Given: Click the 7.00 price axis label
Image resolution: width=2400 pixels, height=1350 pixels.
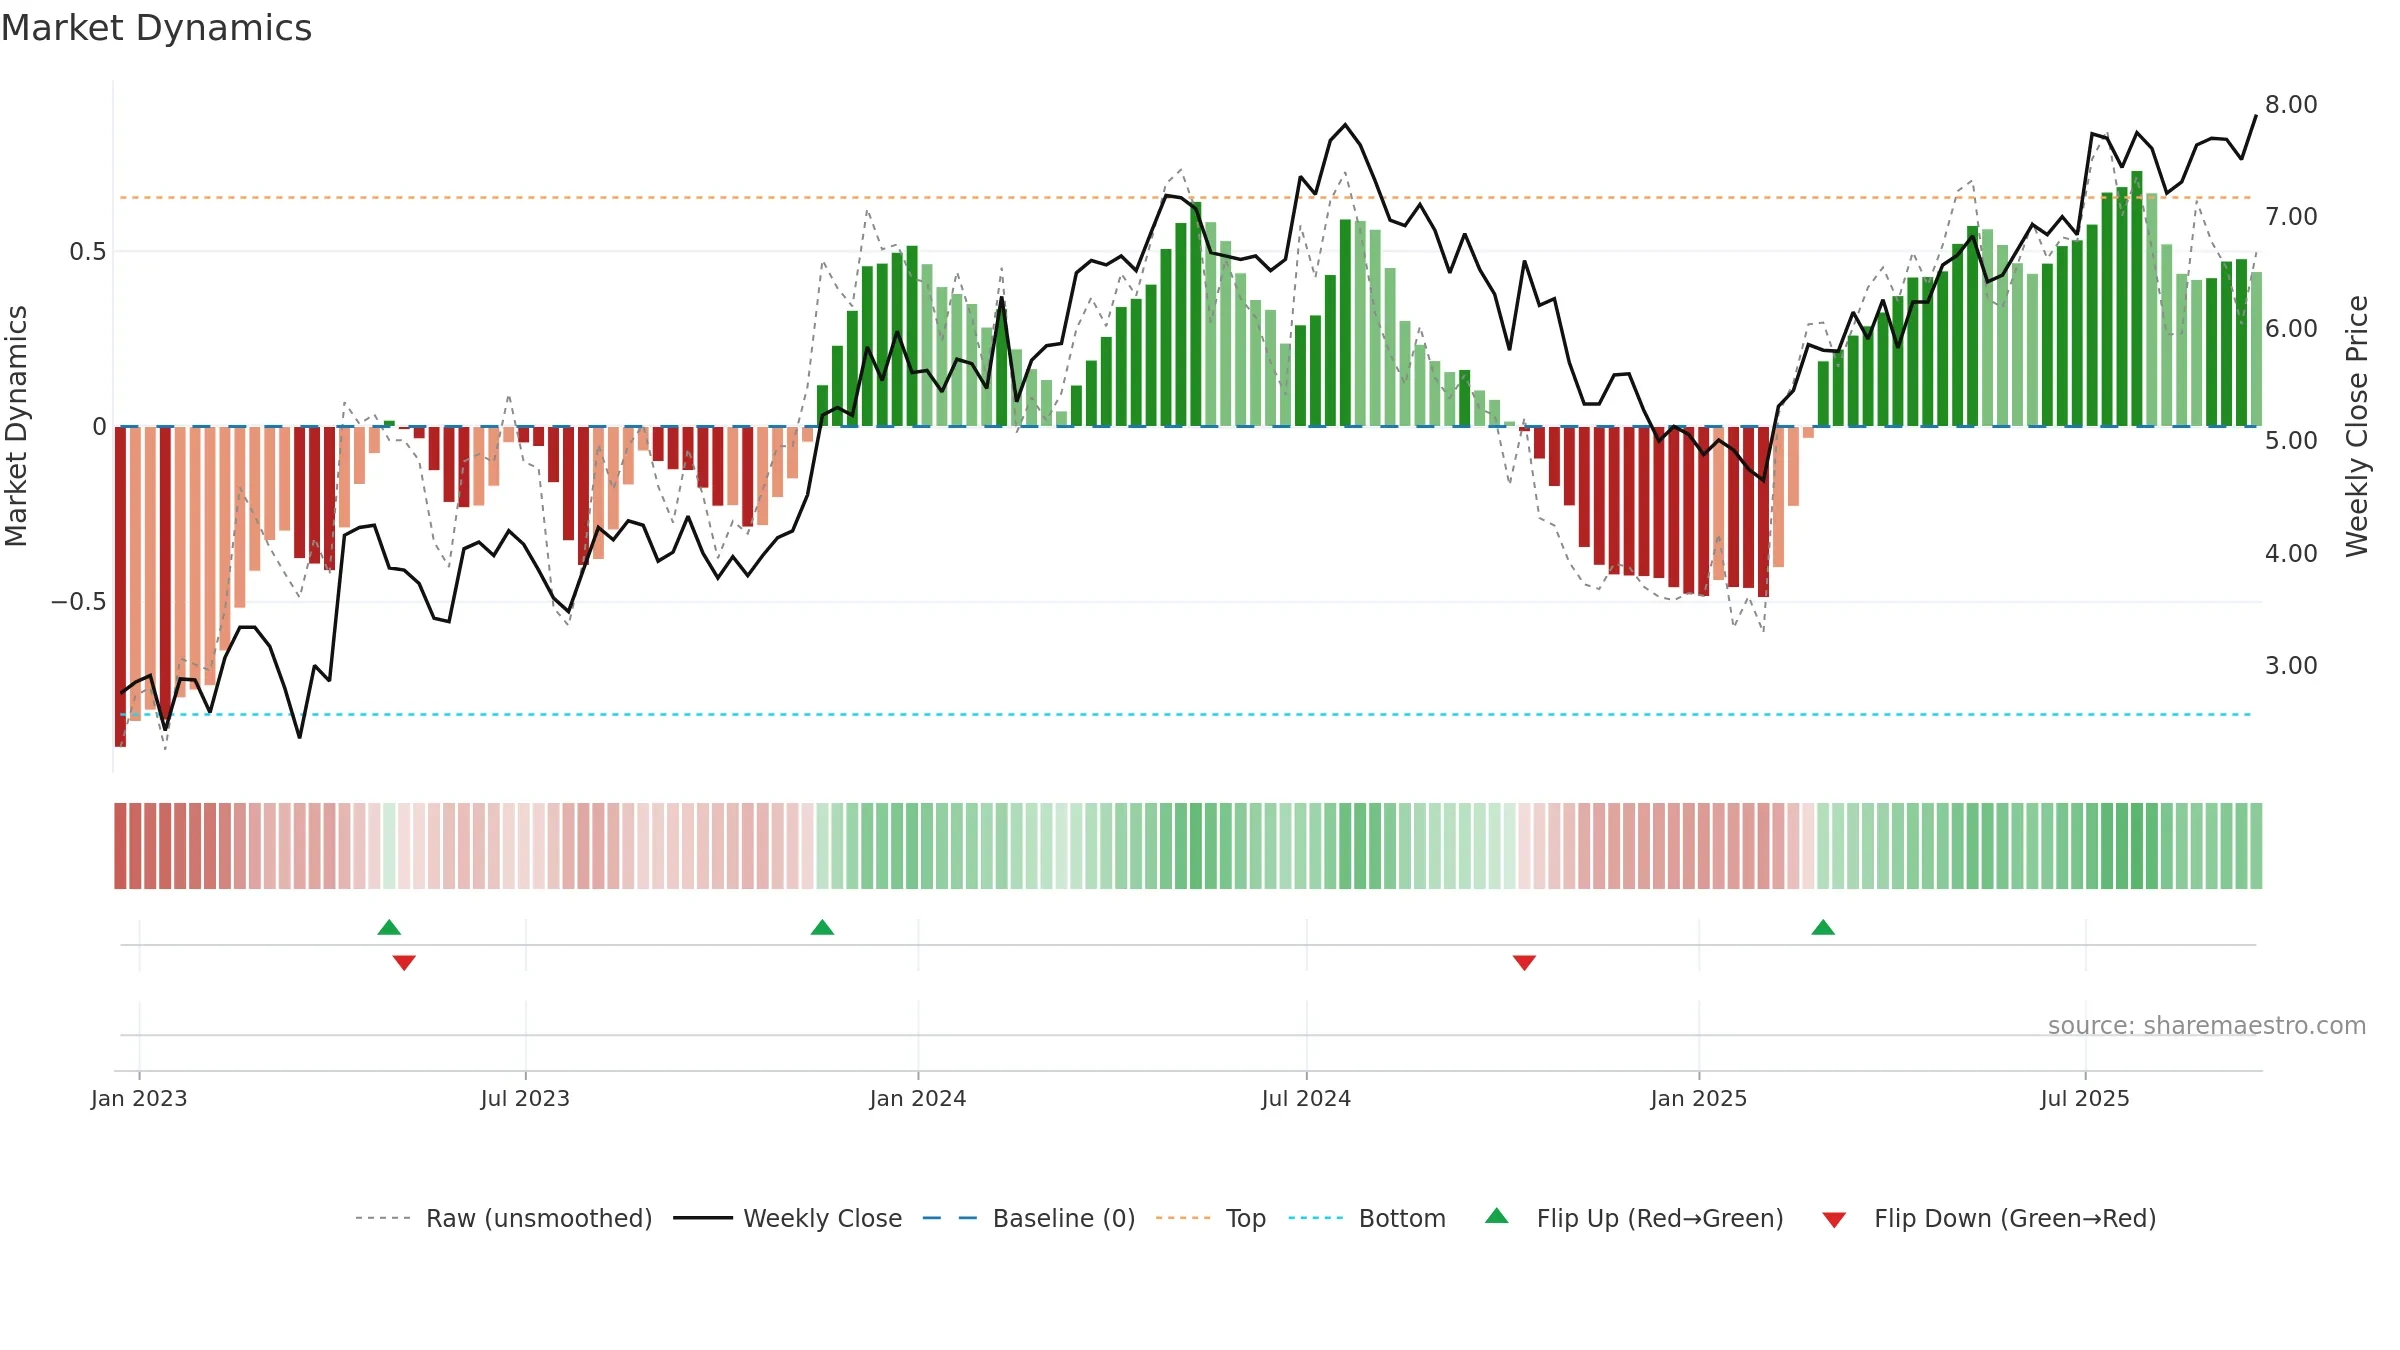Looking at the screenshot, I should 2291,216.
